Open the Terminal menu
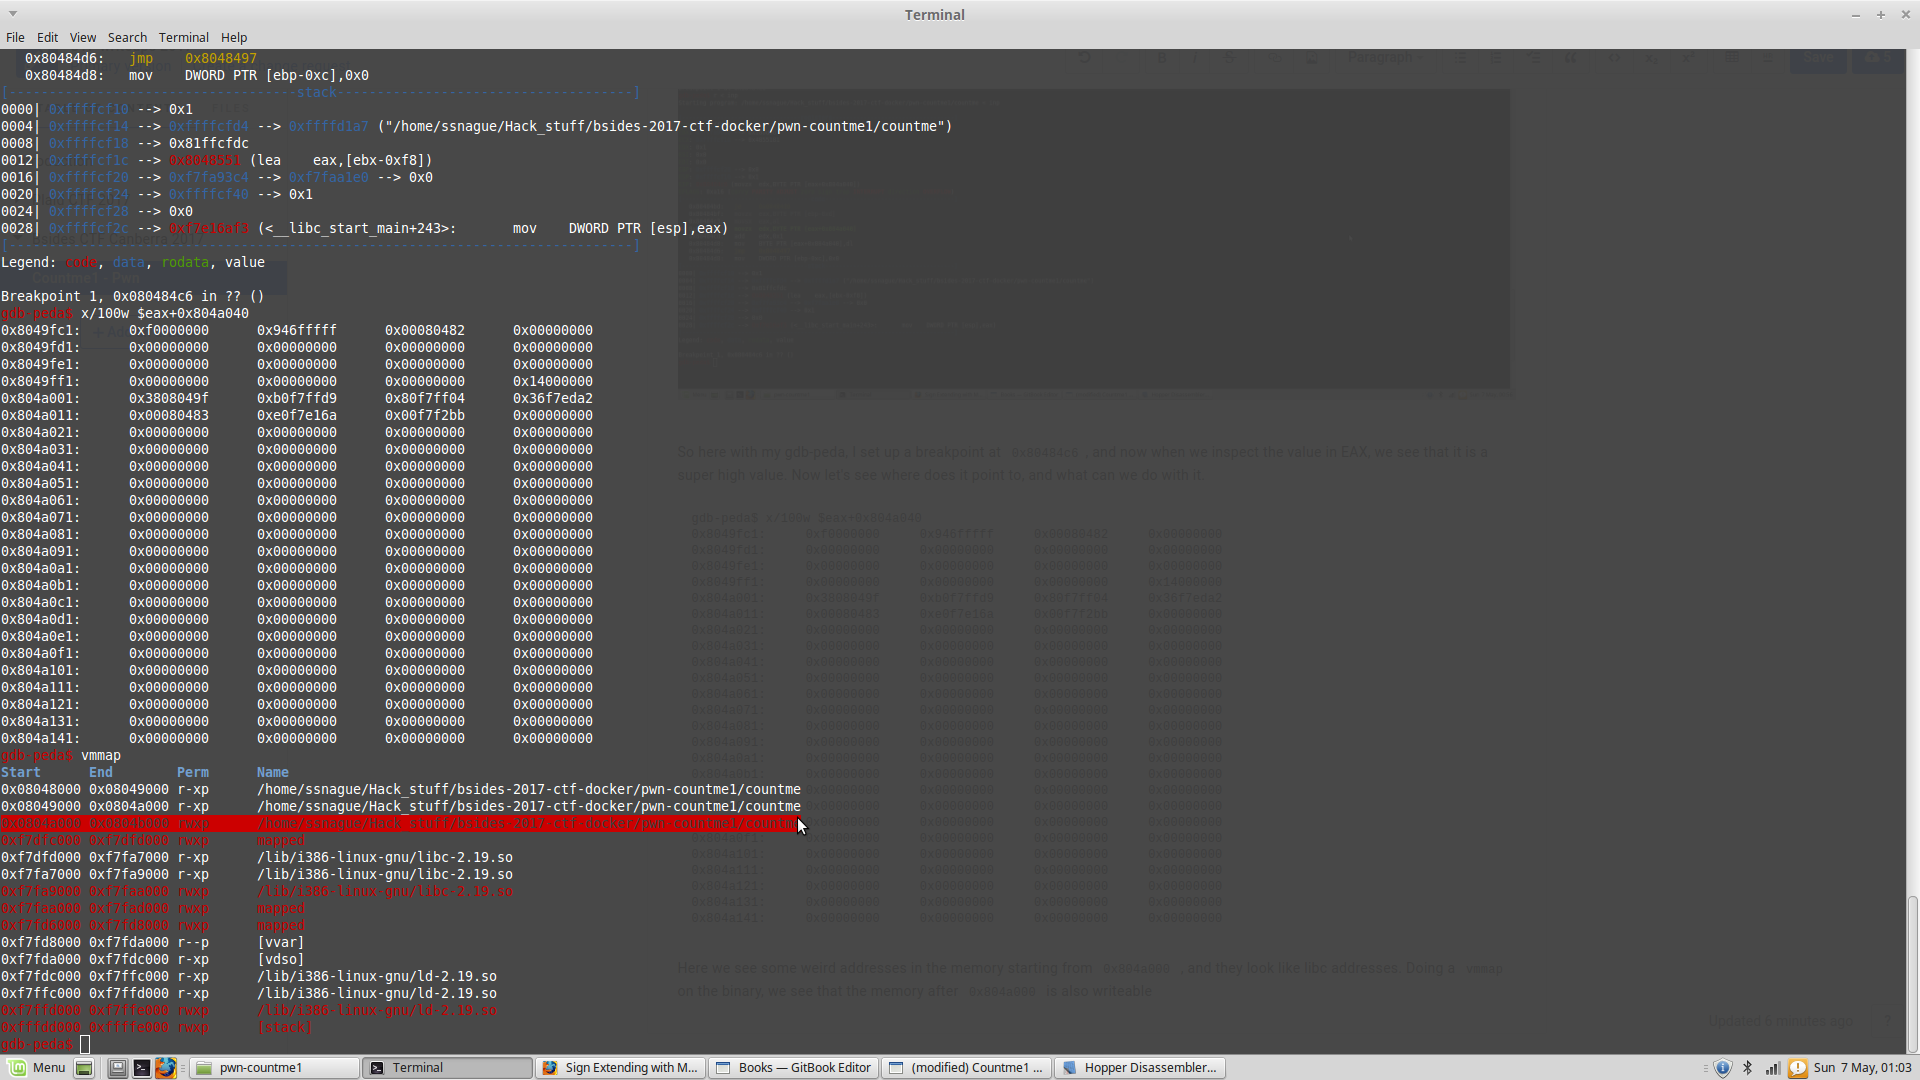Image resolution: width=1920 pixels, height=1080 pixels. pos(183,37)
